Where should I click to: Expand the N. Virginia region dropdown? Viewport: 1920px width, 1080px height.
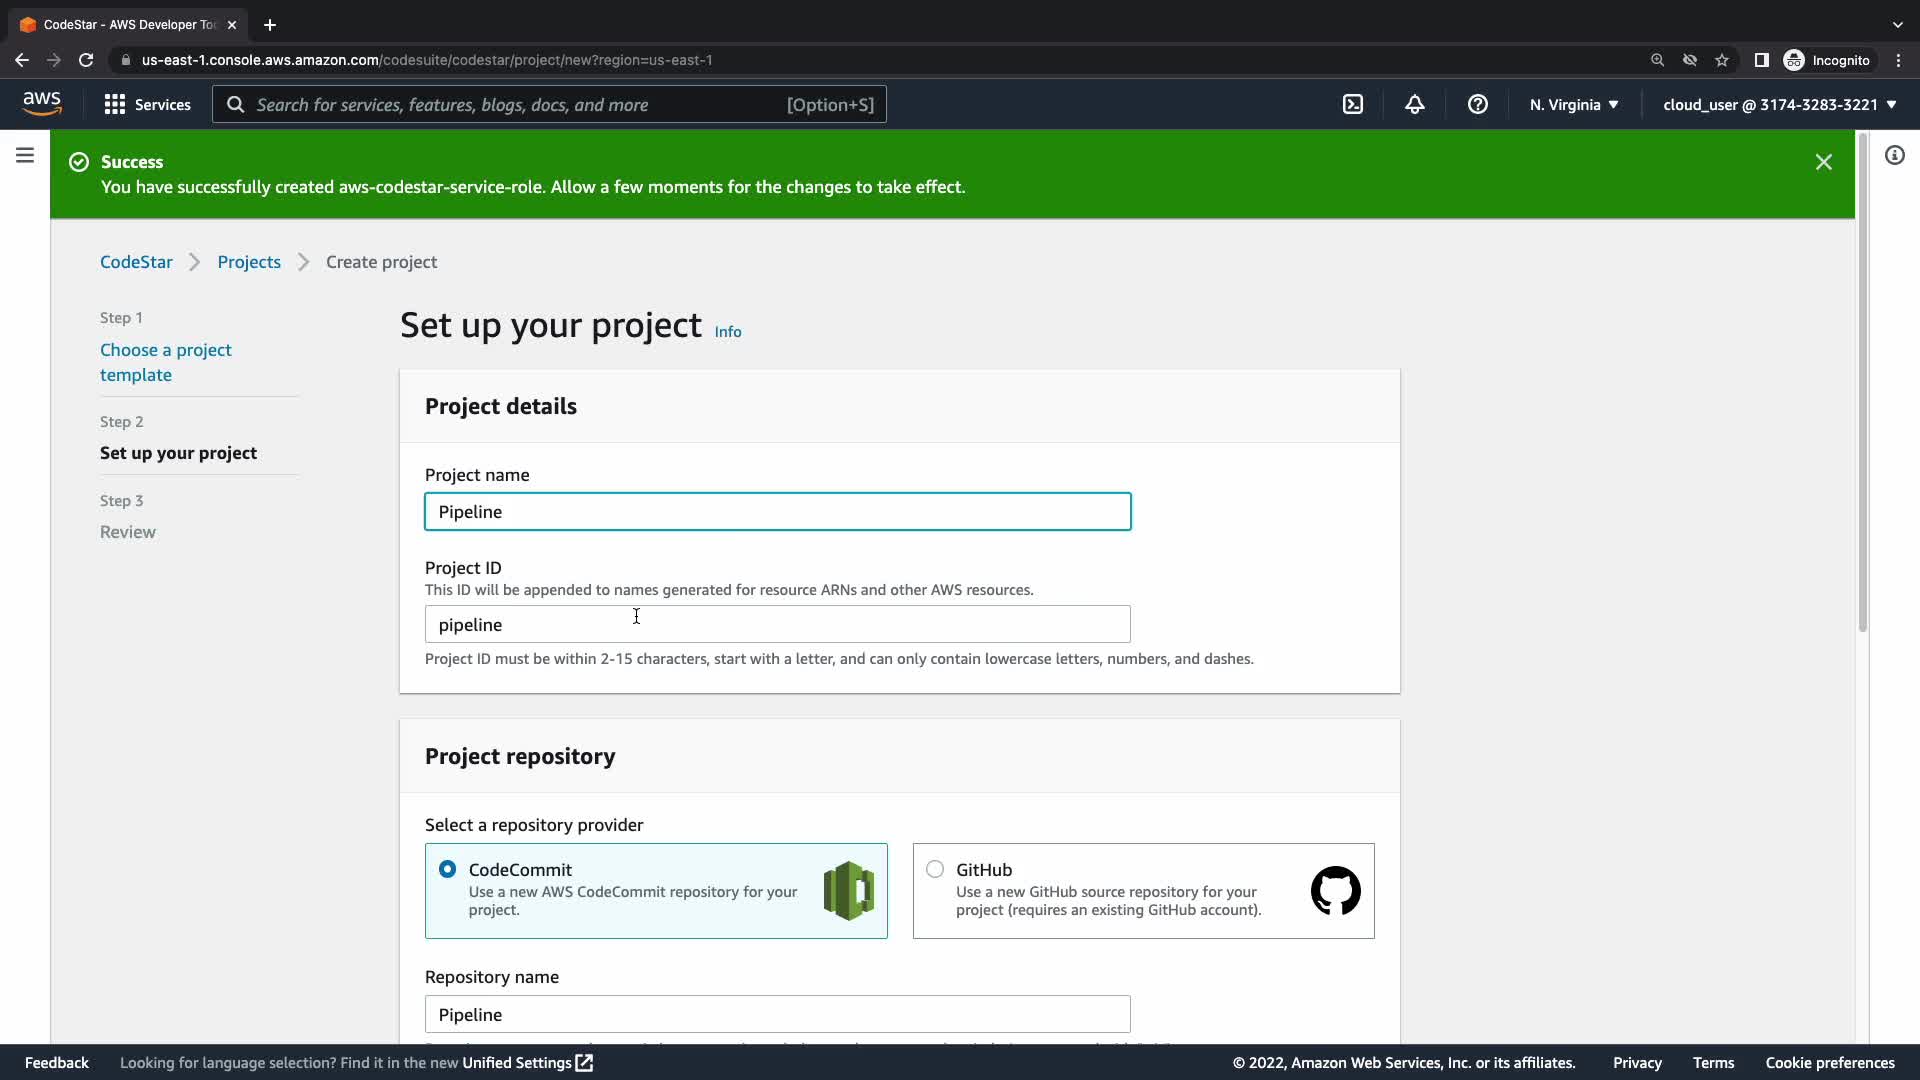point(1574,104)
